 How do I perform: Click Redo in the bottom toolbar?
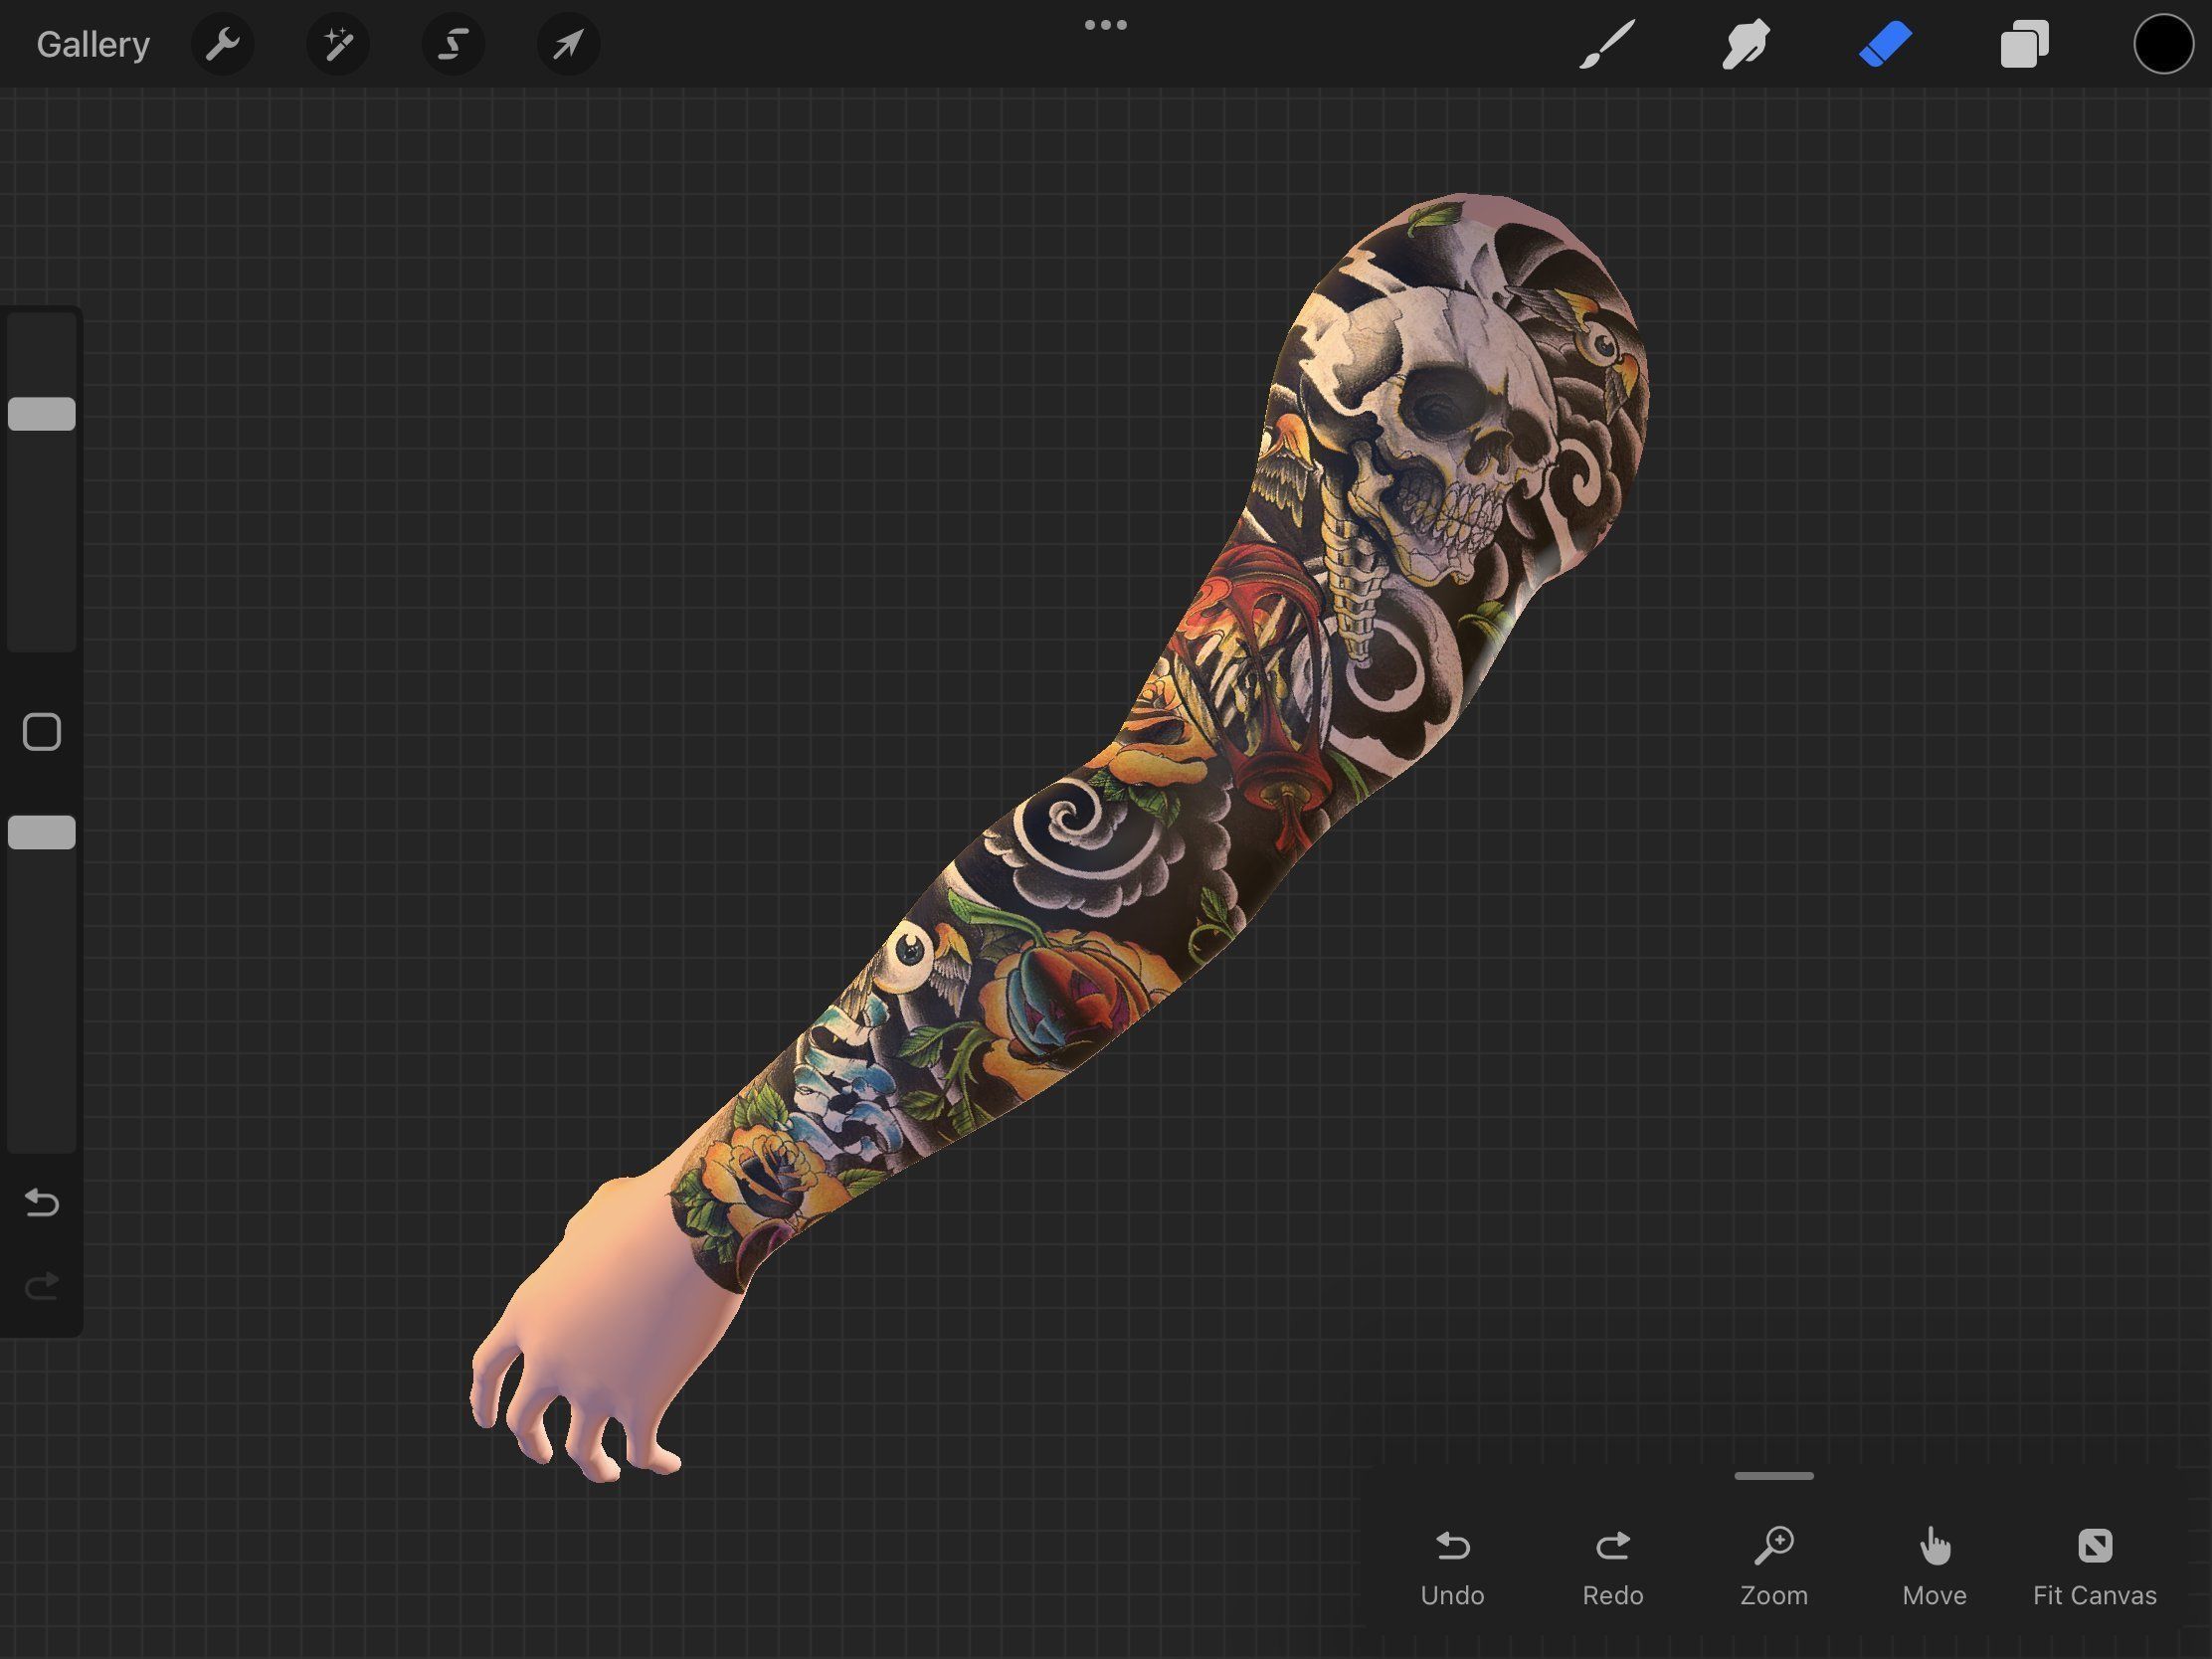[1613, 1567]
